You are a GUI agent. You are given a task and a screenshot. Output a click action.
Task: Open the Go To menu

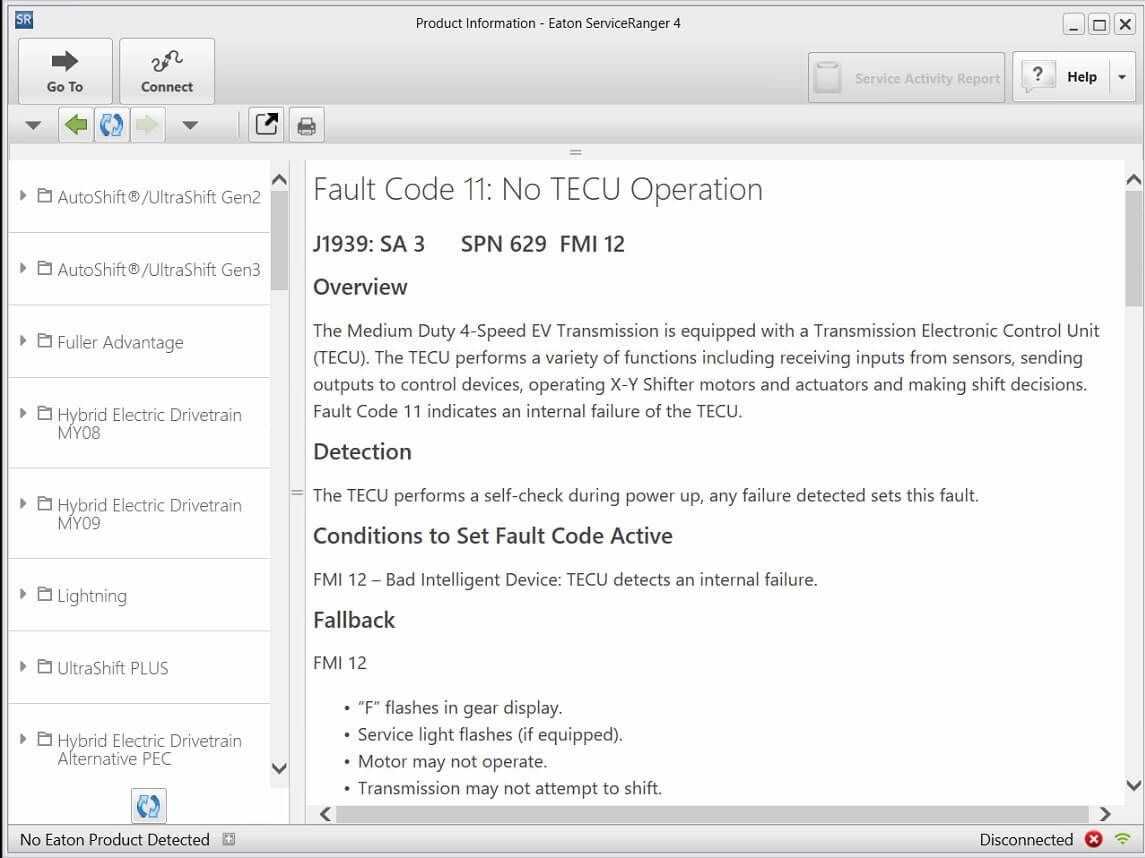(x=65, y=71)
